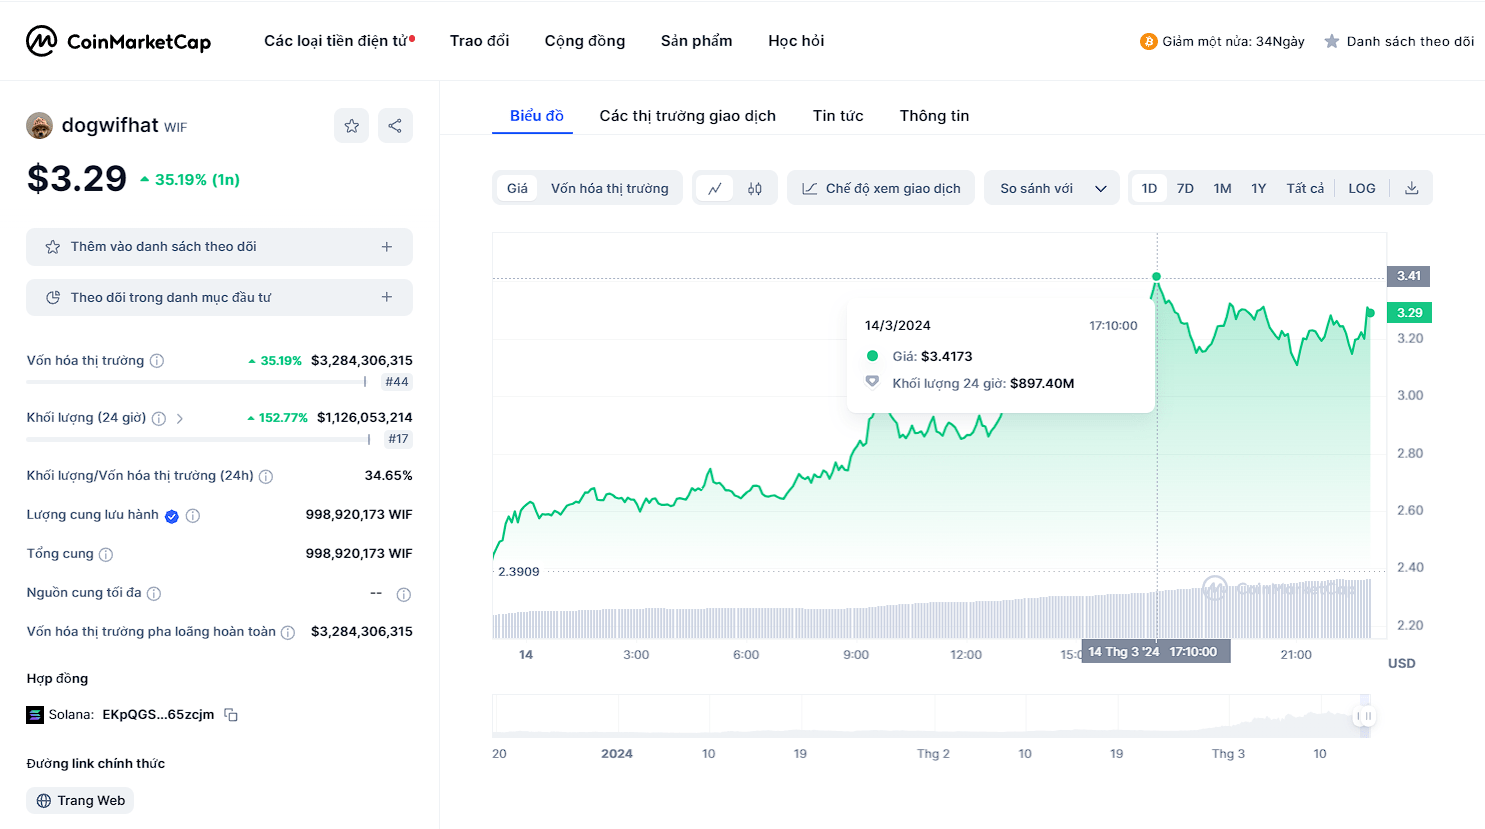Click Bitcoin halving countdown icon
This screenshot has width=1485, height=829.
tap(1148, 41)
